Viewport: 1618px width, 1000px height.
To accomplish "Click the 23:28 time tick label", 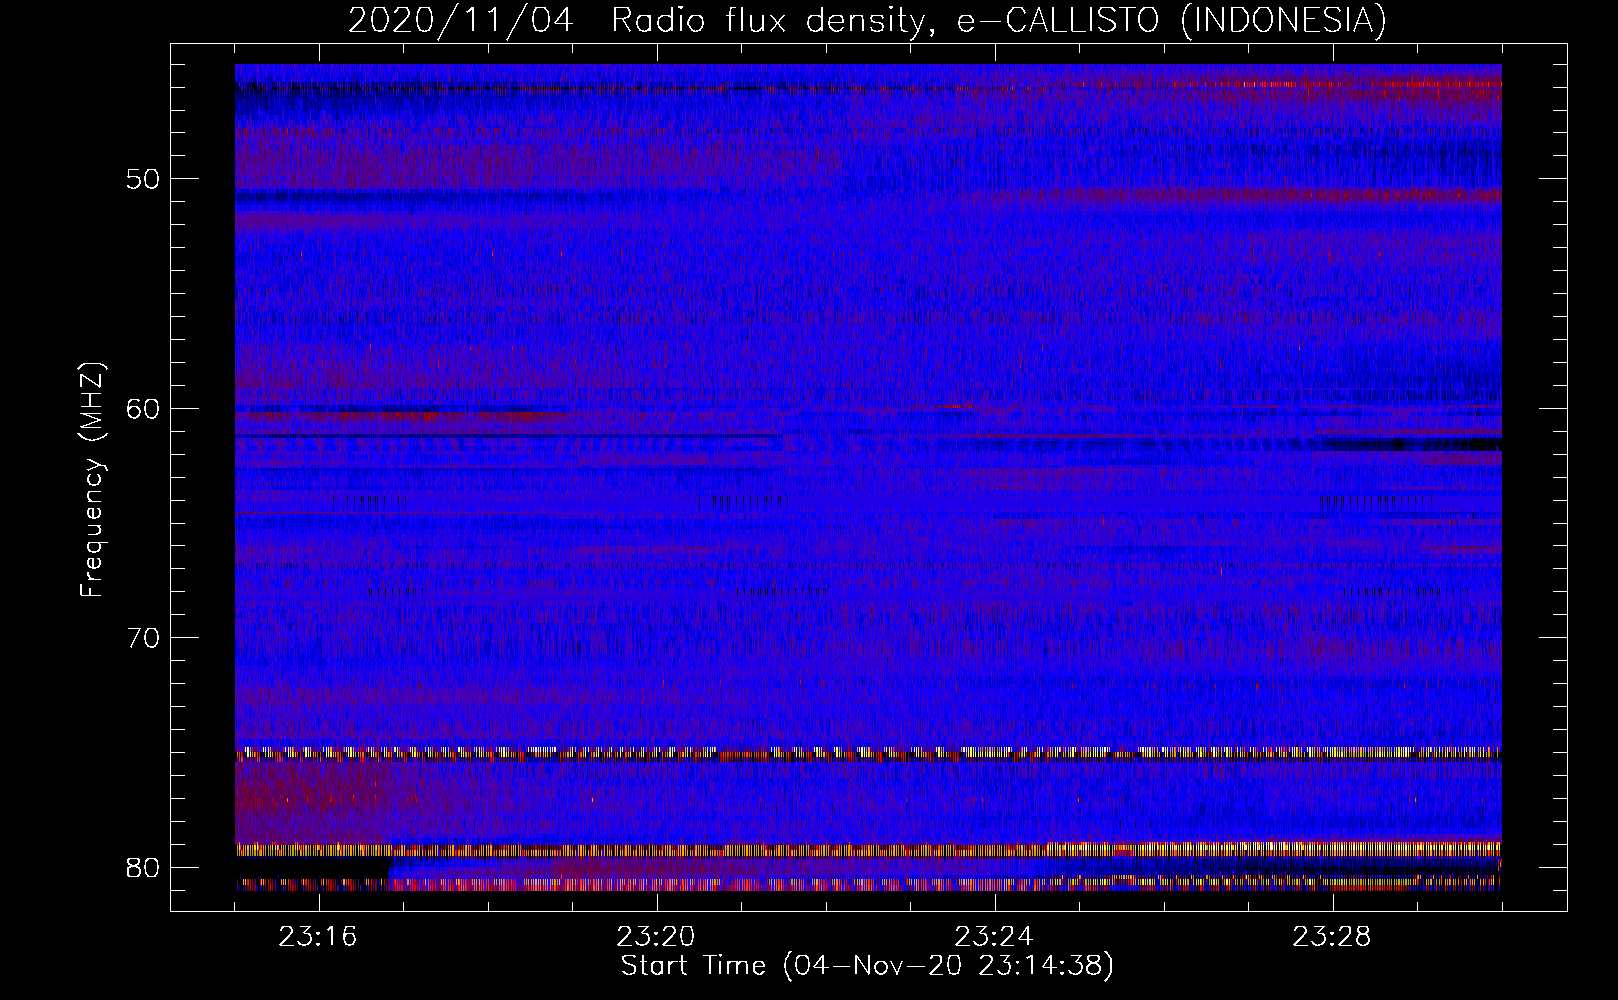I will click(1332, 937).
